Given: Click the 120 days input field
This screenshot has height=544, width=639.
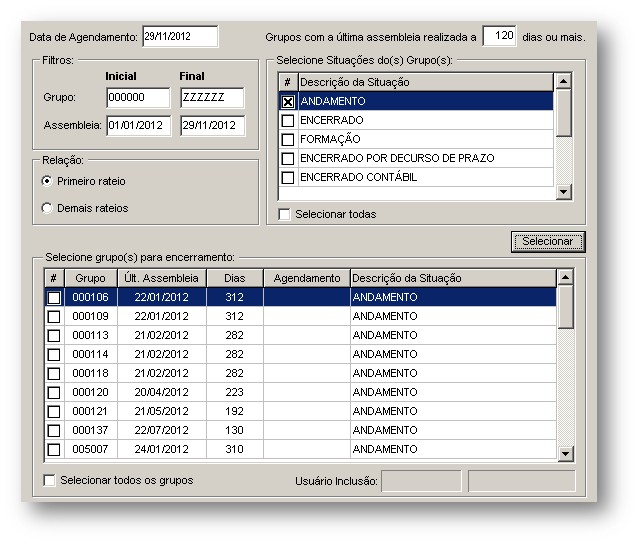Looking at the screenshot, I should (499, 36).
